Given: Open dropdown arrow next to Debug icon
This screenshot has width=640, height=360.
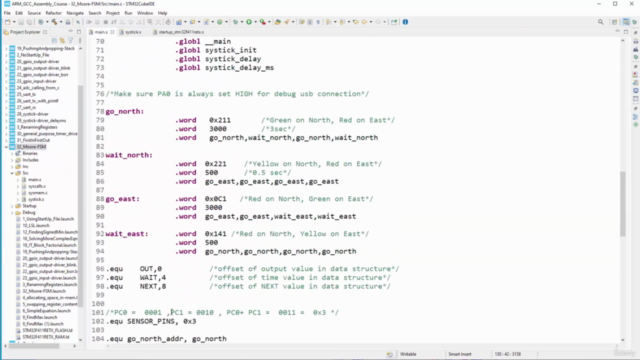Looking at the screenshot, I should point(242,22).
